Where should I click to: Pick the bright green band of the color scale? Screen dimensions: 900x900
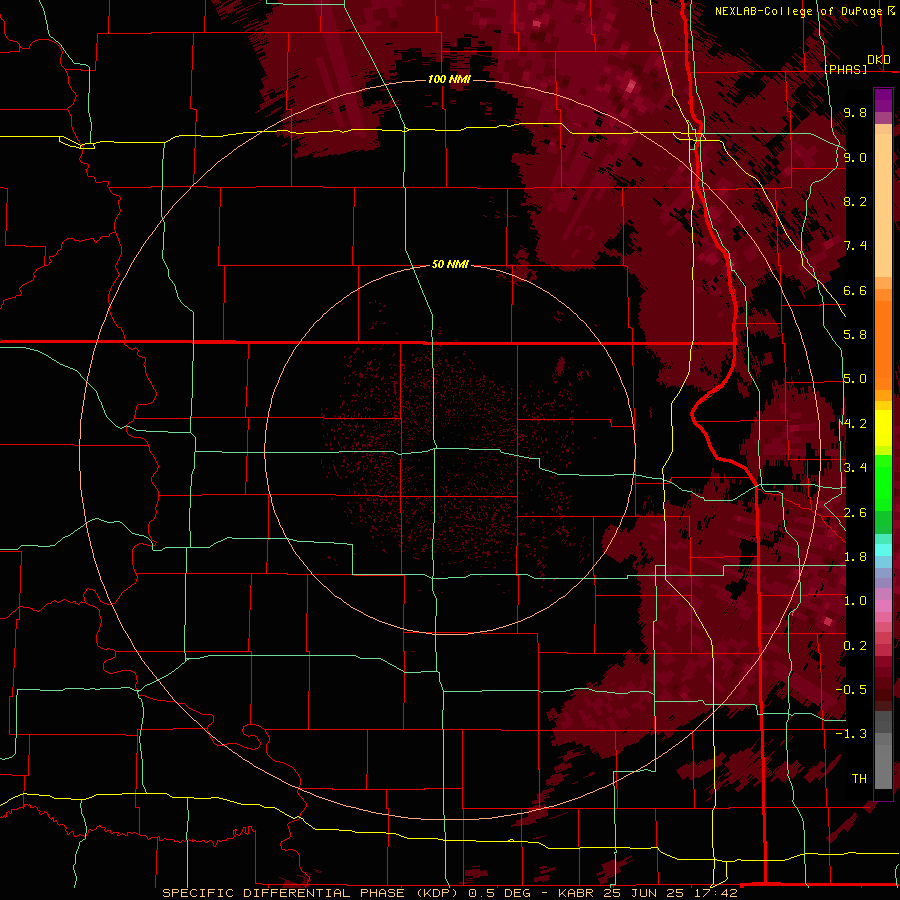click(883, 483)
